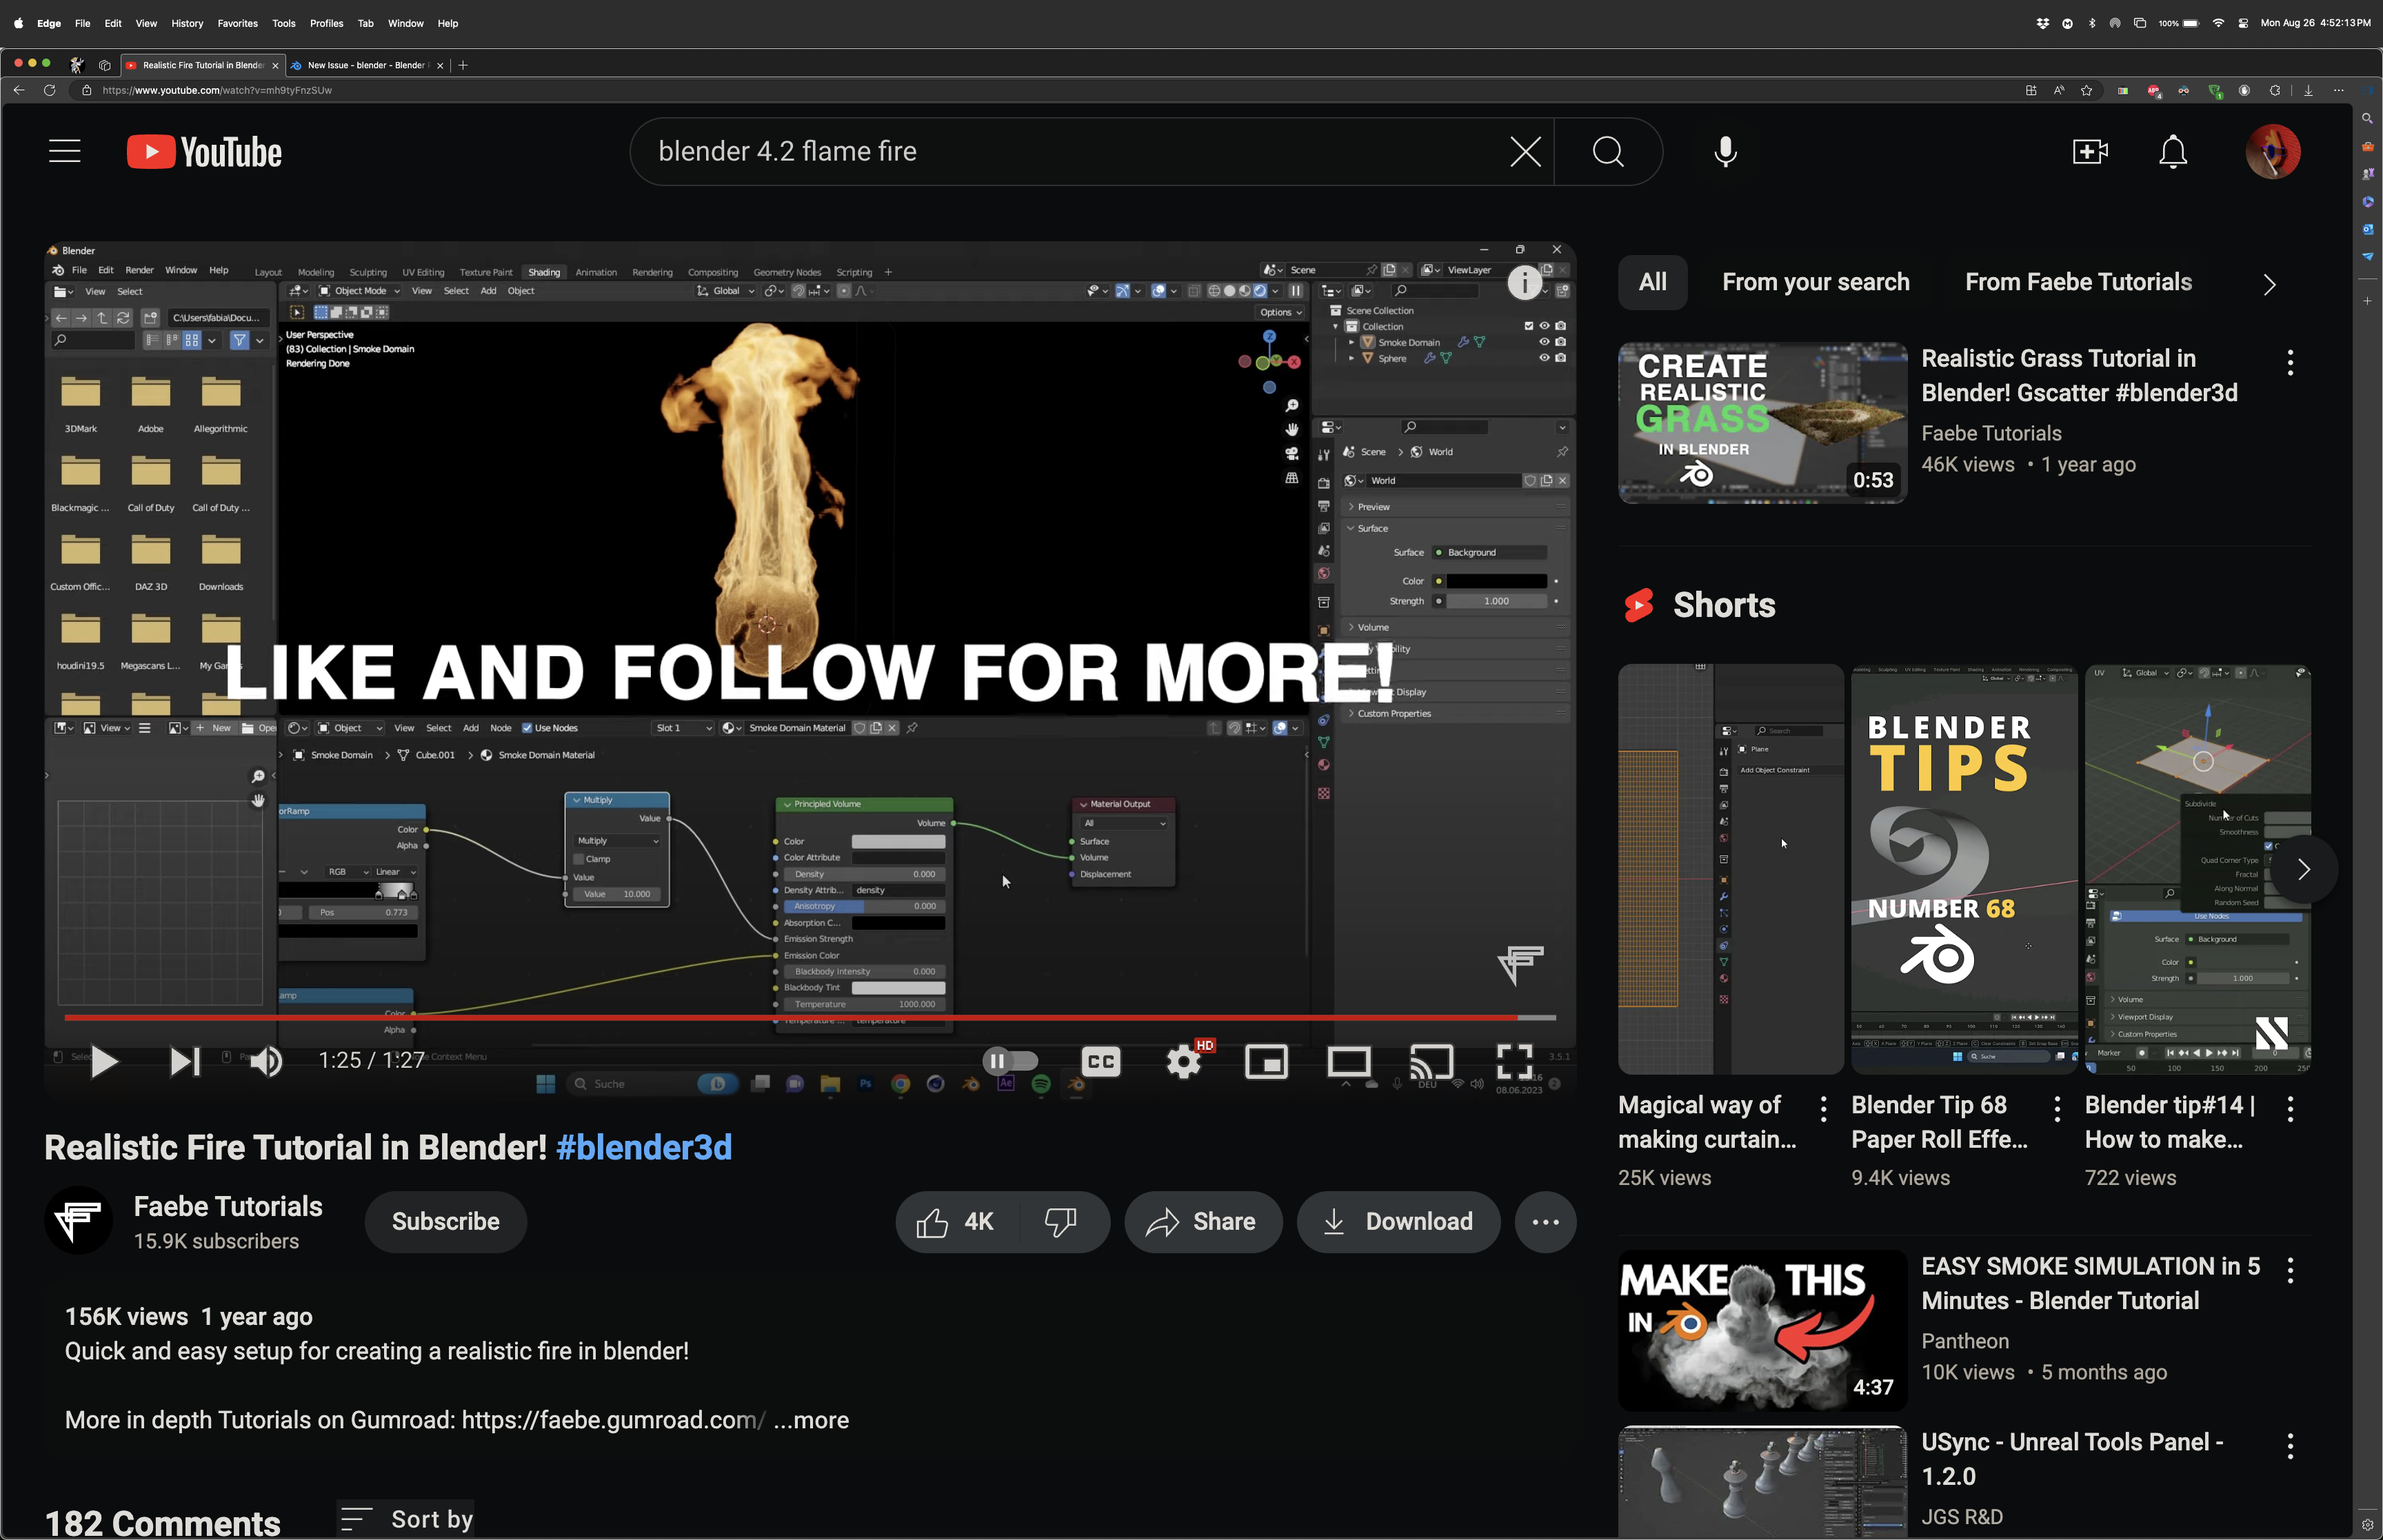This screenshot has height=1540, width=2383.
Task: Open the Realistic Grass Tutorial thumbnail
Action: (1762, 422)
